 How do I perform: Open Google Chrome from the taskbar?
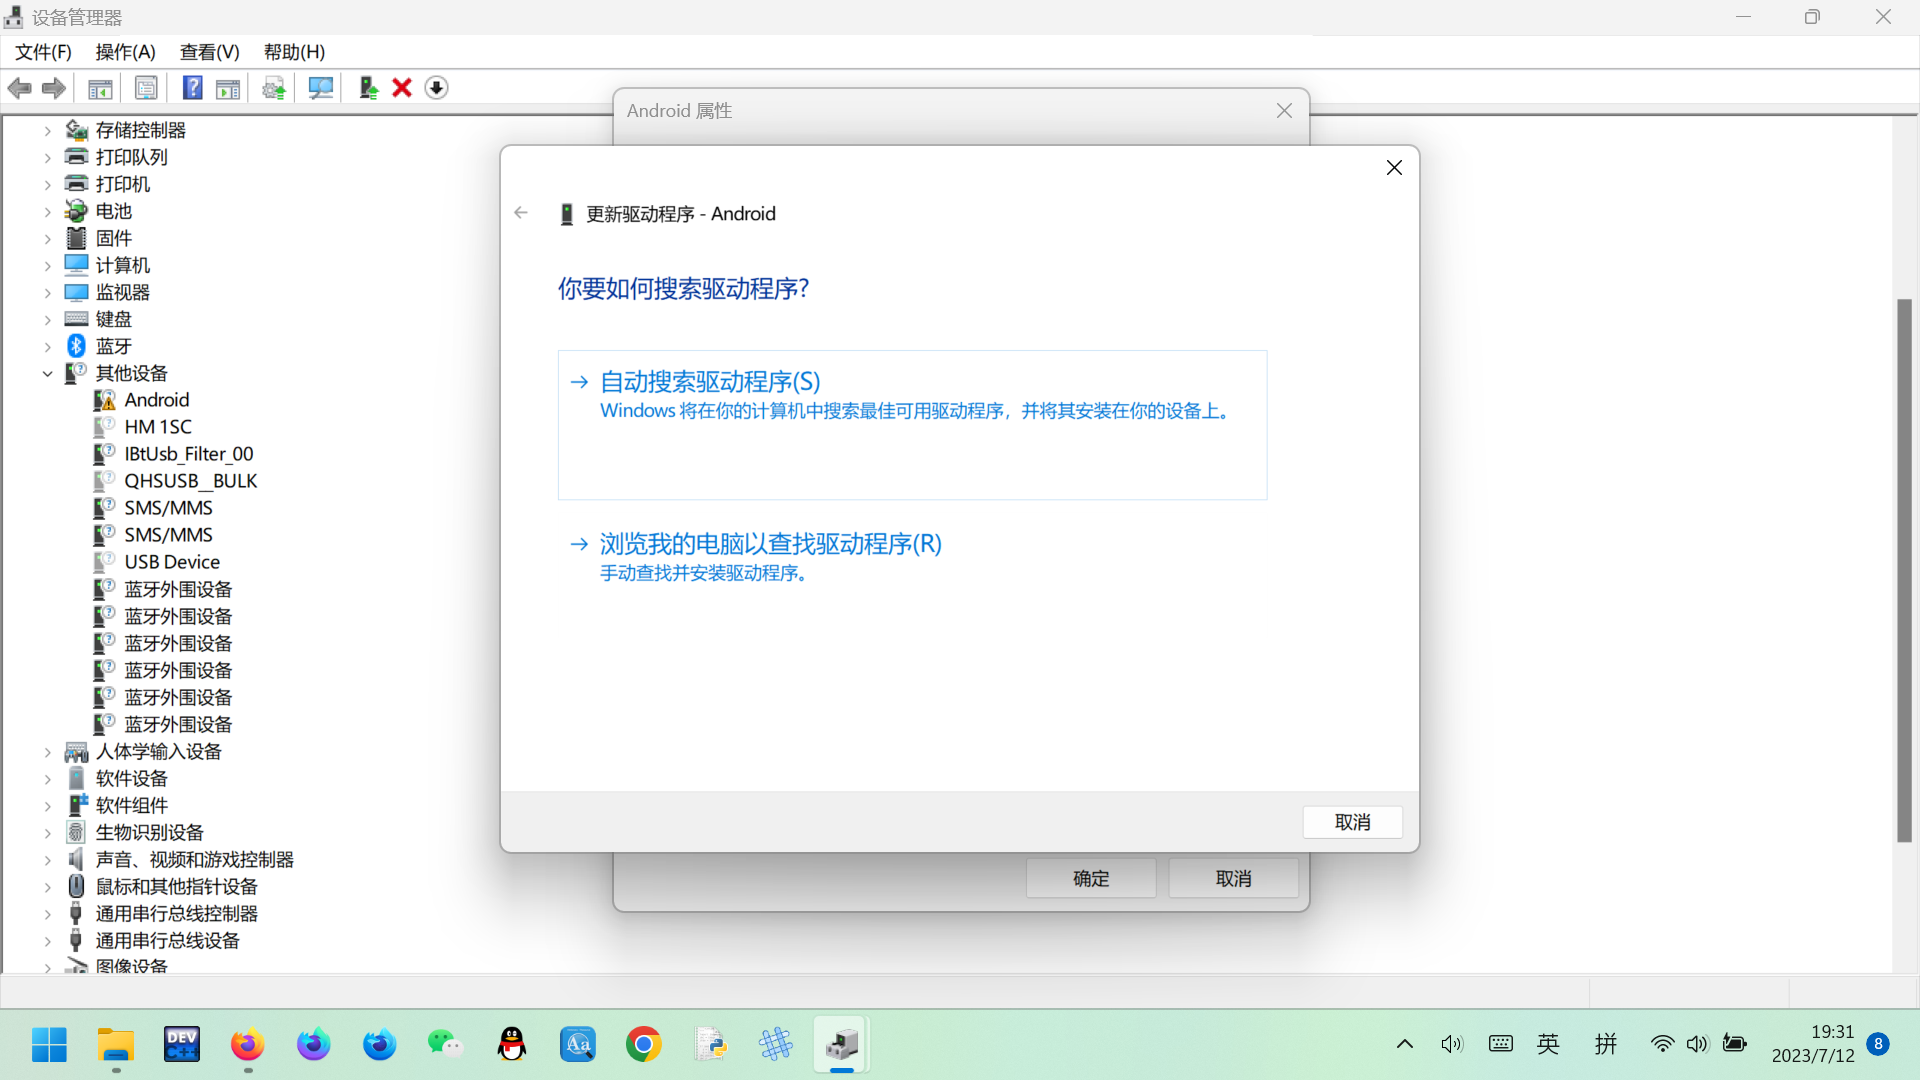(x=644, y=1045)
